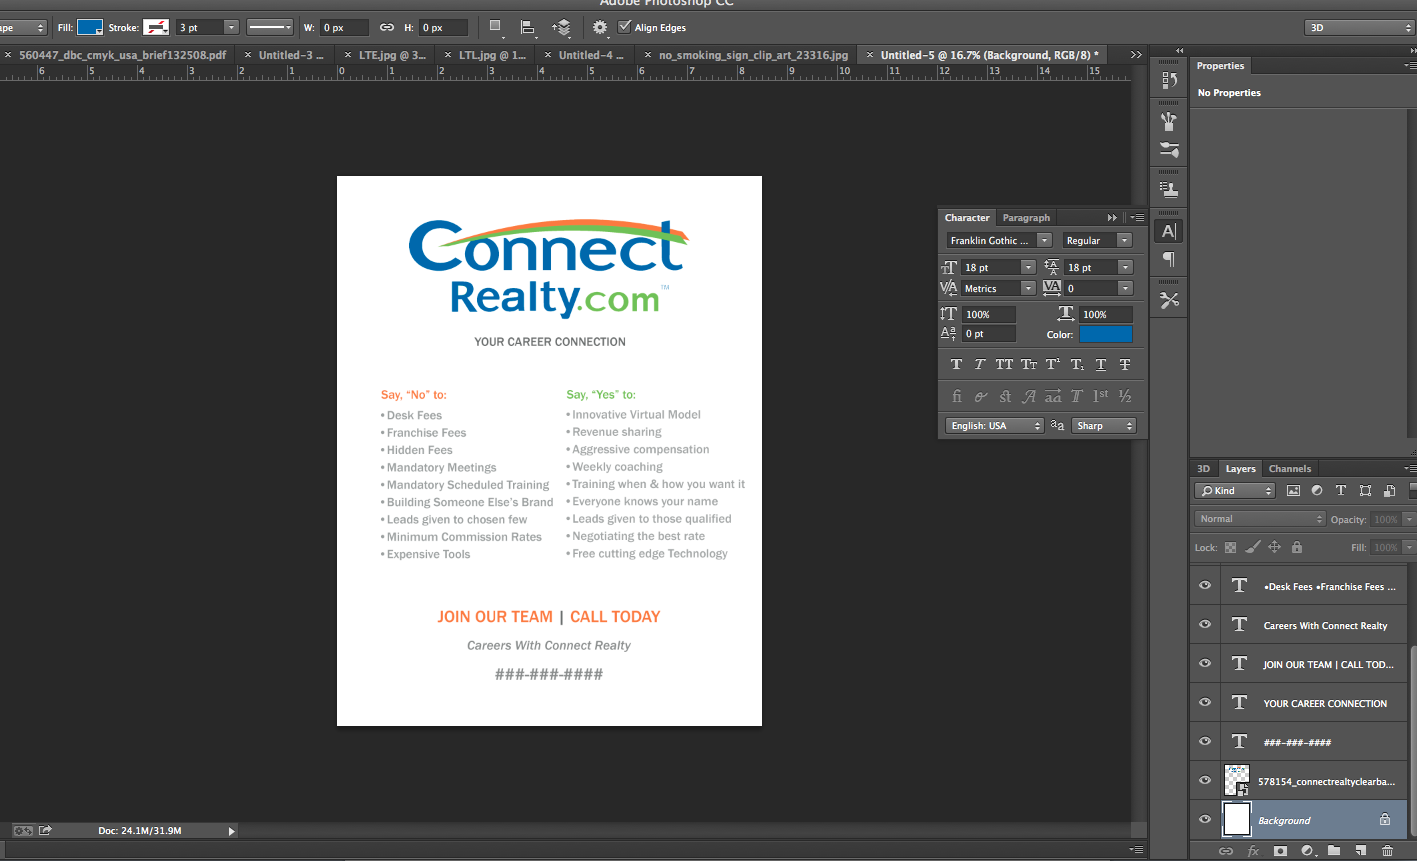Uncheck the Align Edges checkbox
The width and height of the screenshot is (1417, 861).
coord(625,27)
